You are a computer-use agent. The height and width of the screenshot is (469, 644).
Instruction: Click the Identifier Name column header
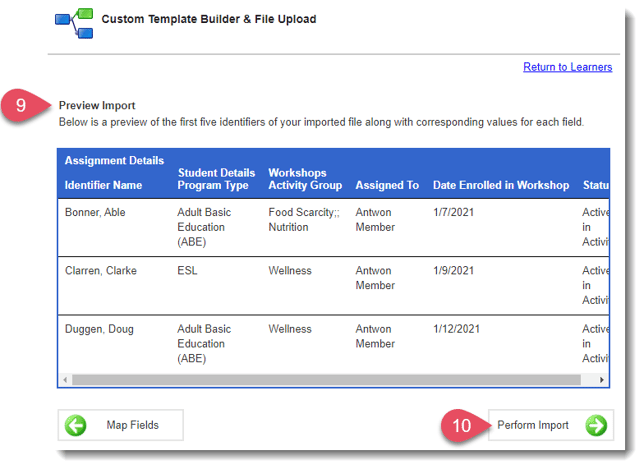pos(103,185)
